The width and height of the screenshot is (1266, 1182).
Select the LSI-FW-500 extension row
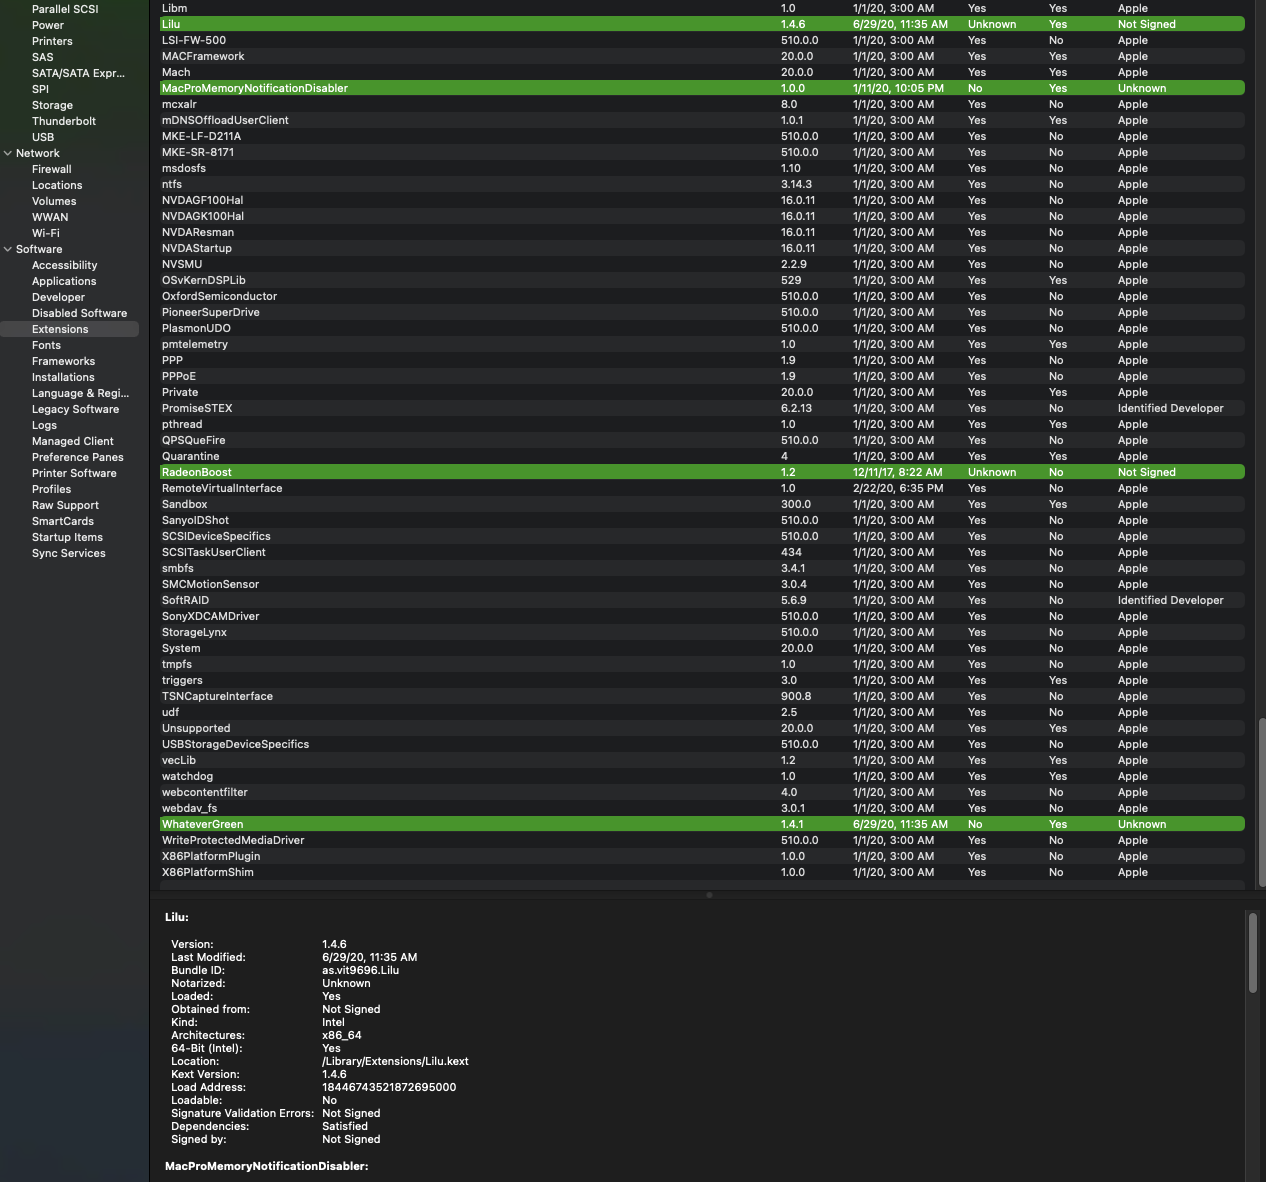(702, 40)
